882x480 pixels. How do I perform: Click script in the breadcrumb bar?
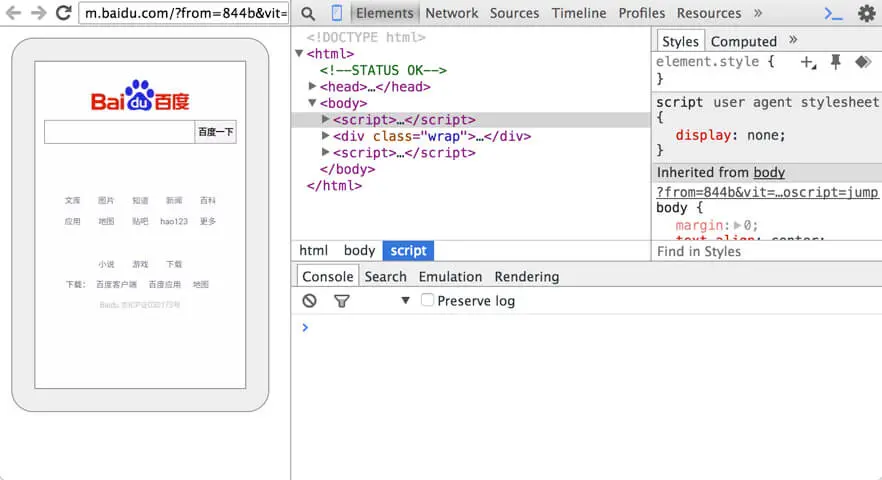[x=408, y=250]
